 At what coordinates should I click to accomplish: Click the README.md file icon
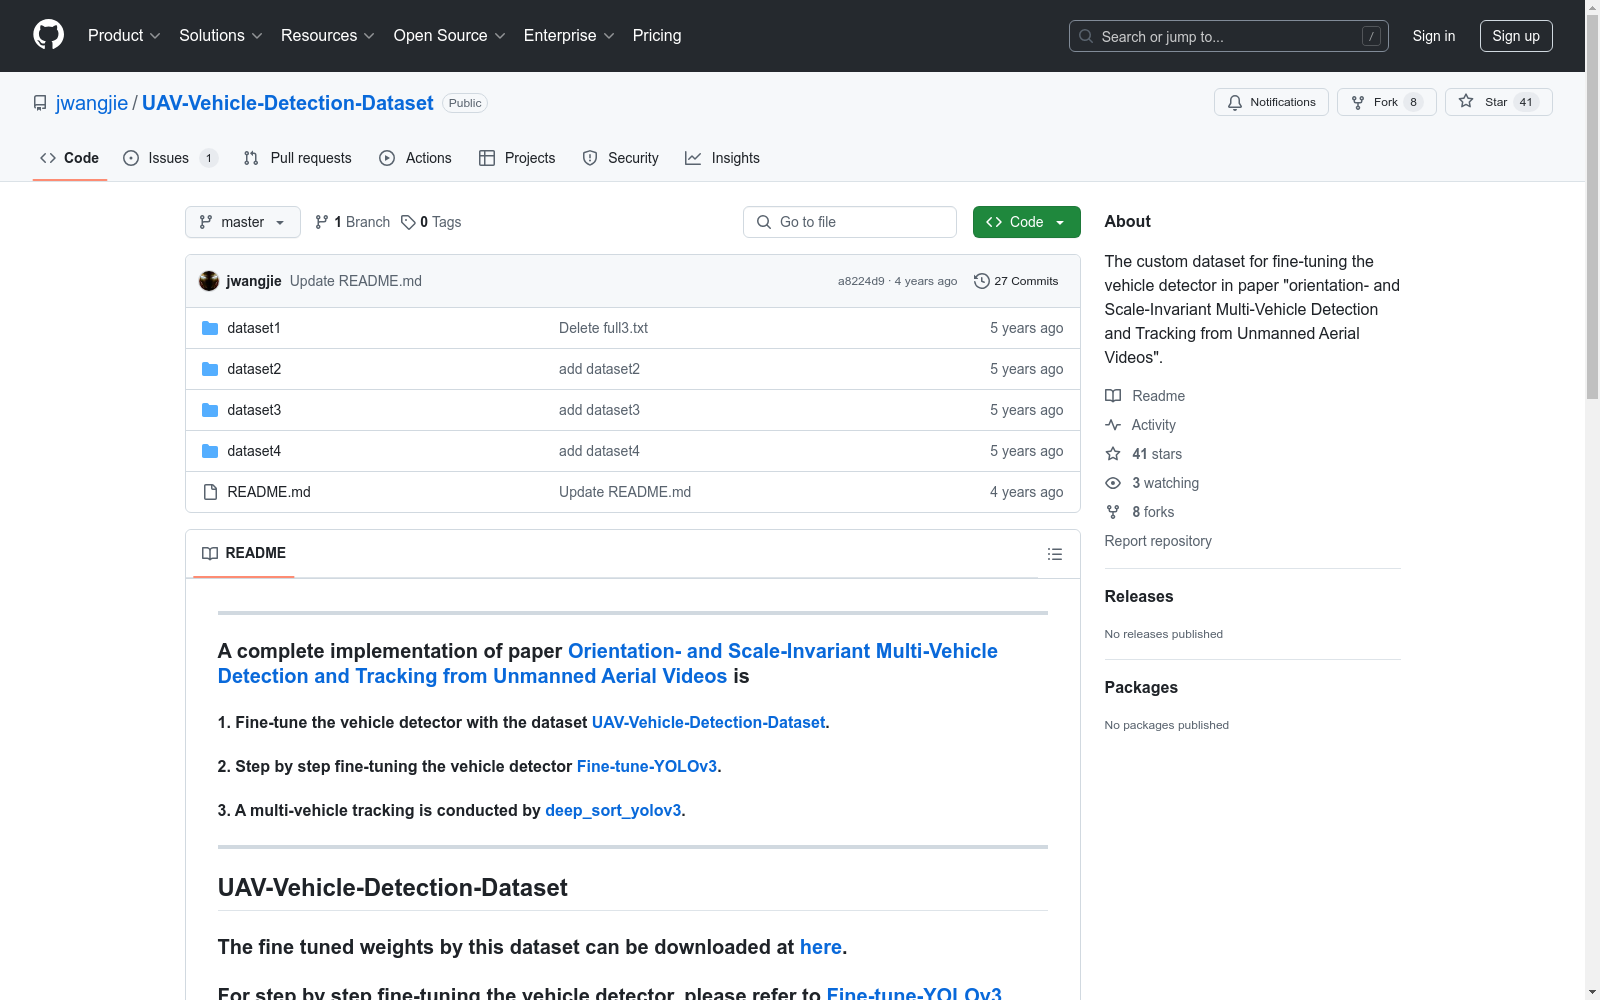[210, 492]
